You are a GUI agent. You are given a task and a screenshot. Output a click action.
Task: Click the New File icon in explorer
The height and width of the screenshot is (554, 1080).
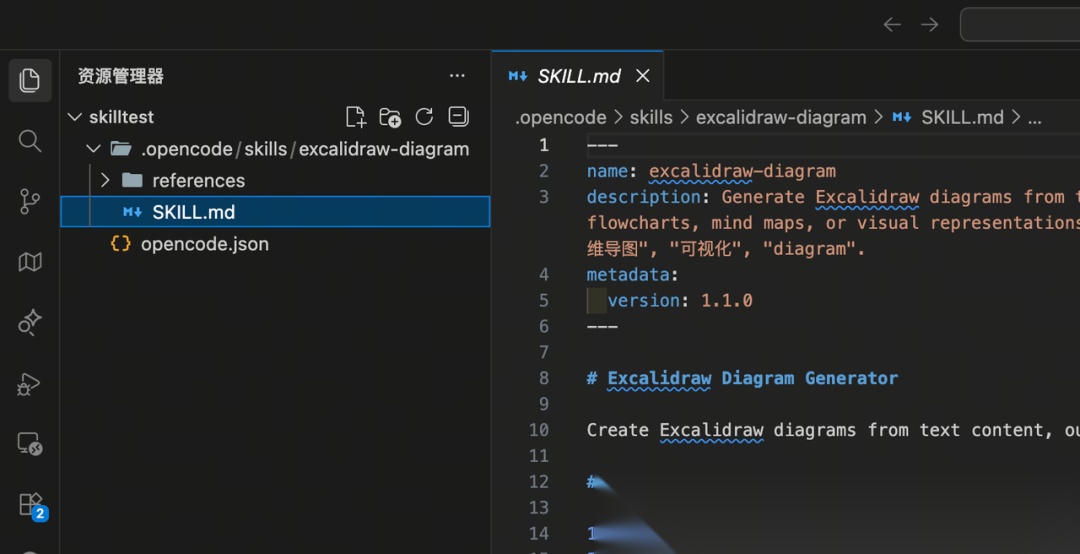point(355,117)
